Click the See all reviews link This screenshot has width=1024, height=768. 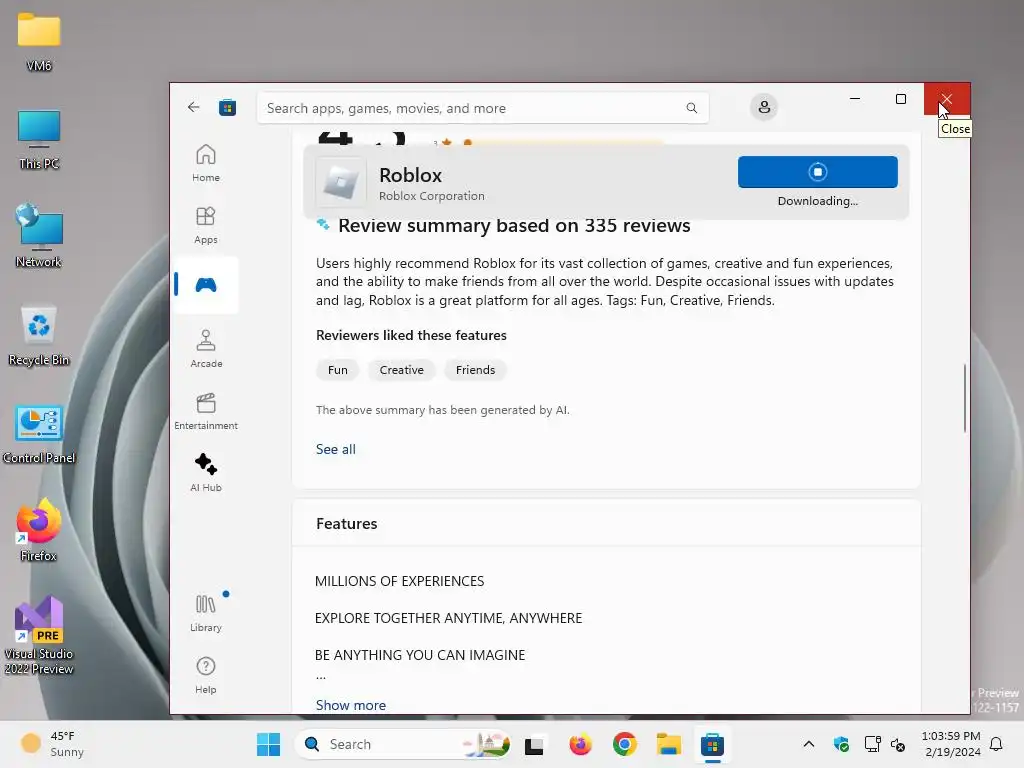[x=336, y=449]
